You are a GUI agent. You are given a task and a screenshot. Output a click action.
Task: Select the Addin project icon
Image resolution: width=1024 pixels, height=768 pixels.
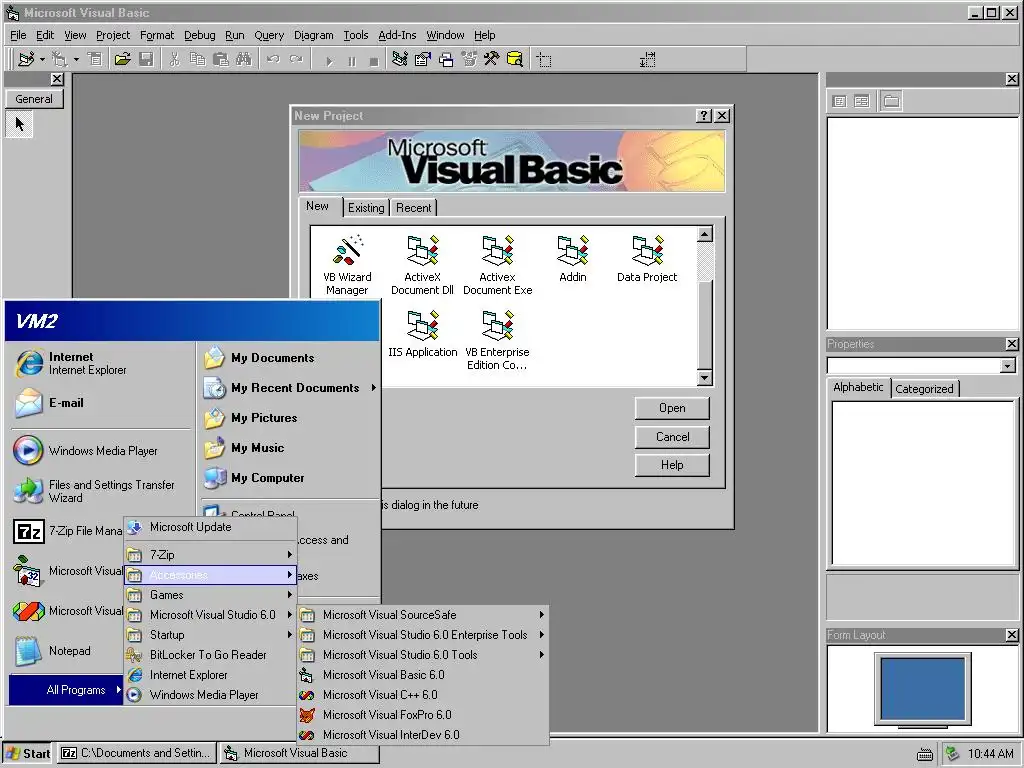click(x=573, y=259)
